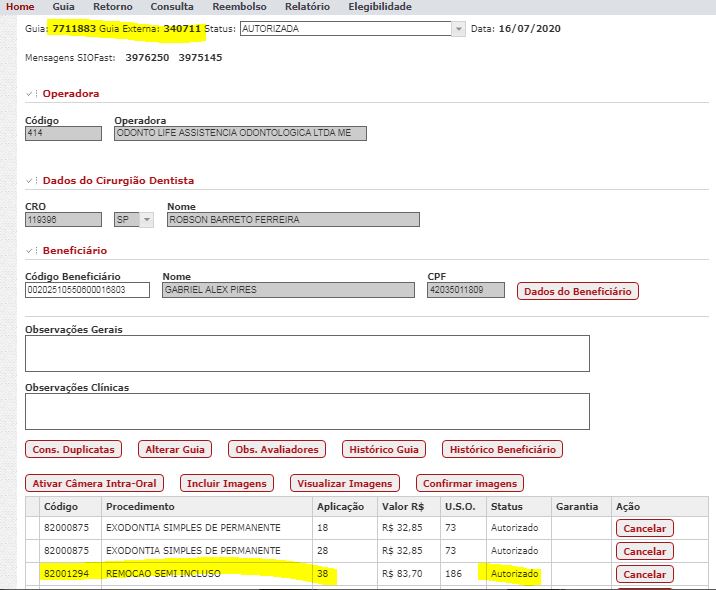Click the Dados do Beneficiário button
Screen dimensions: 716x590
click(577, 291)
